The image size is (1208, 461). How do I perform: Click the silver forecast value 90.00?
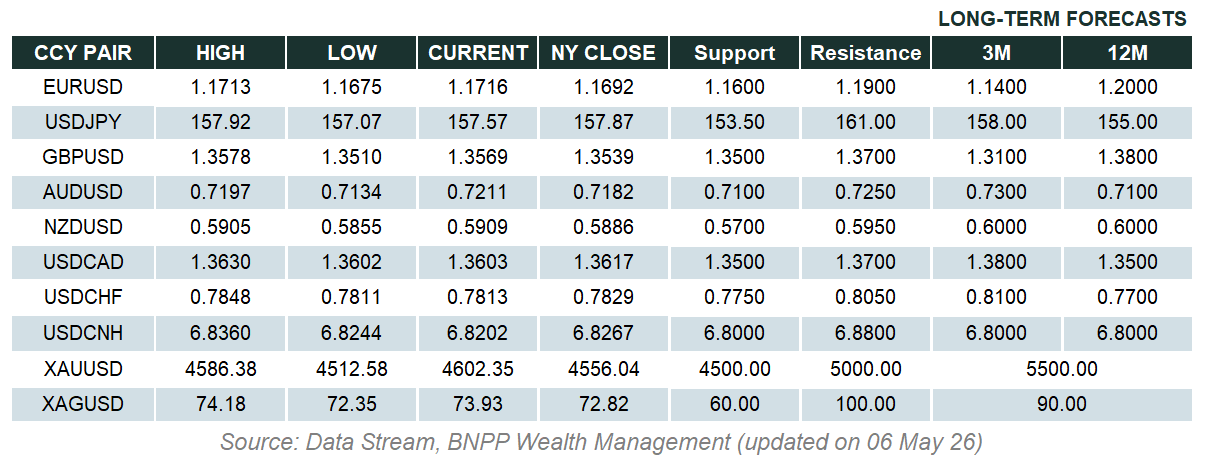(x=1062, y=404)
